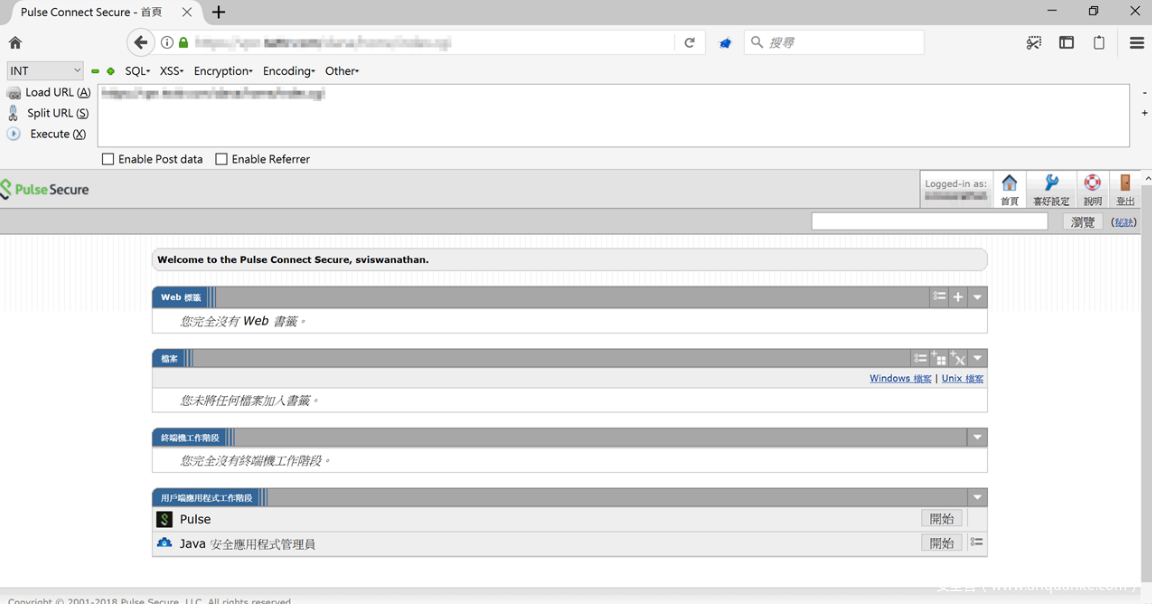Add a Web bookmark with plus icon
This screenshot has width=1152, height=604.
tap(958, 297)
